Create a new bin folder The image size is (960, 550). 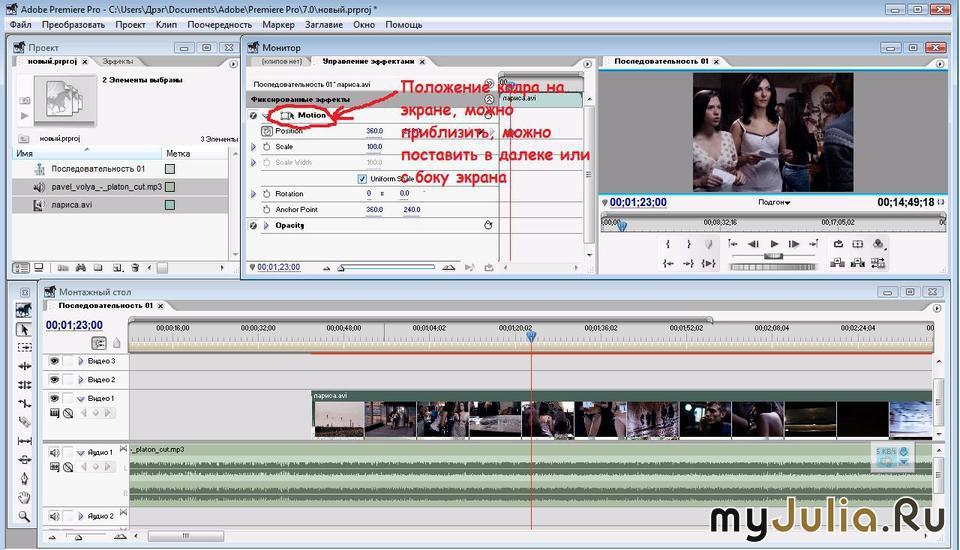98,268
